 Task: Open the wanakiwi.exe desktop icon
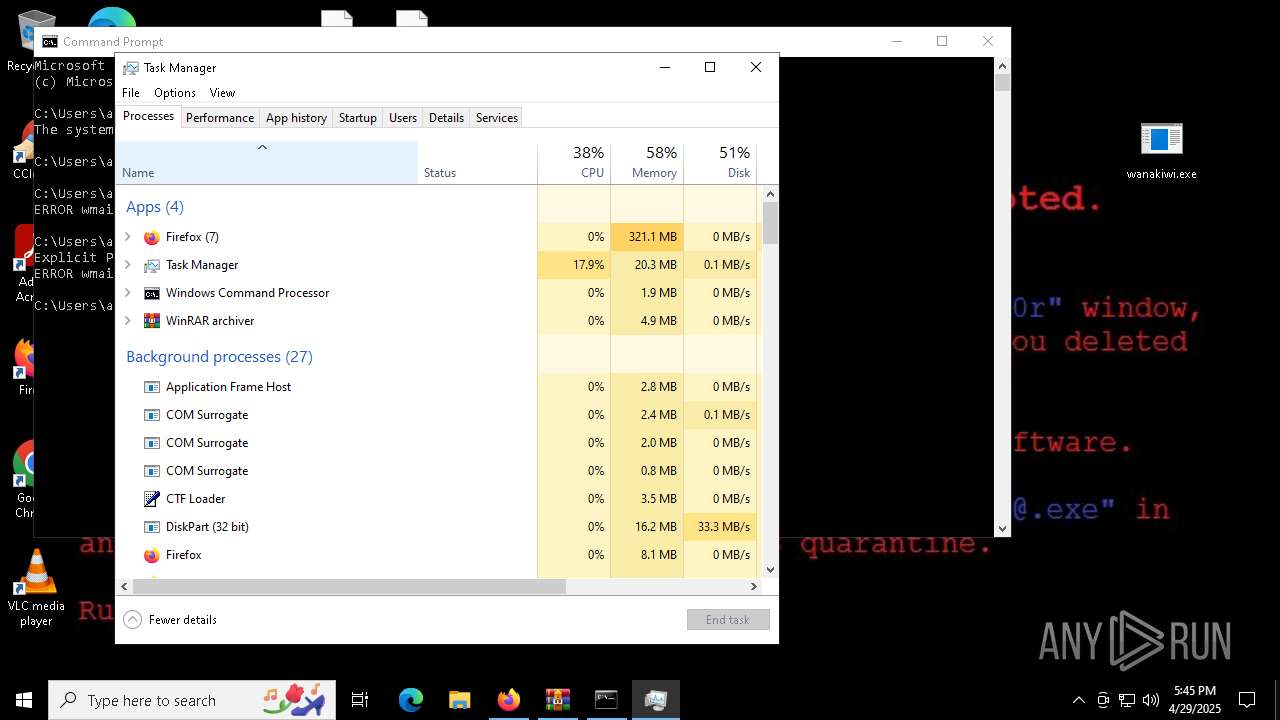click(1161, 151)
